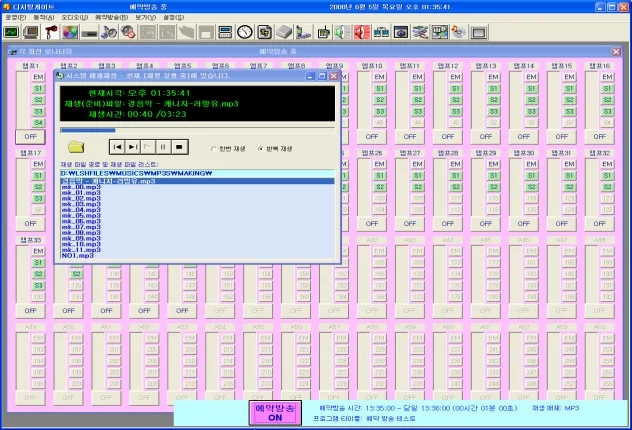The image size is (632, 430).
Task: Open the yellow folder in player dialog
Action: click(x=76, y=147)
